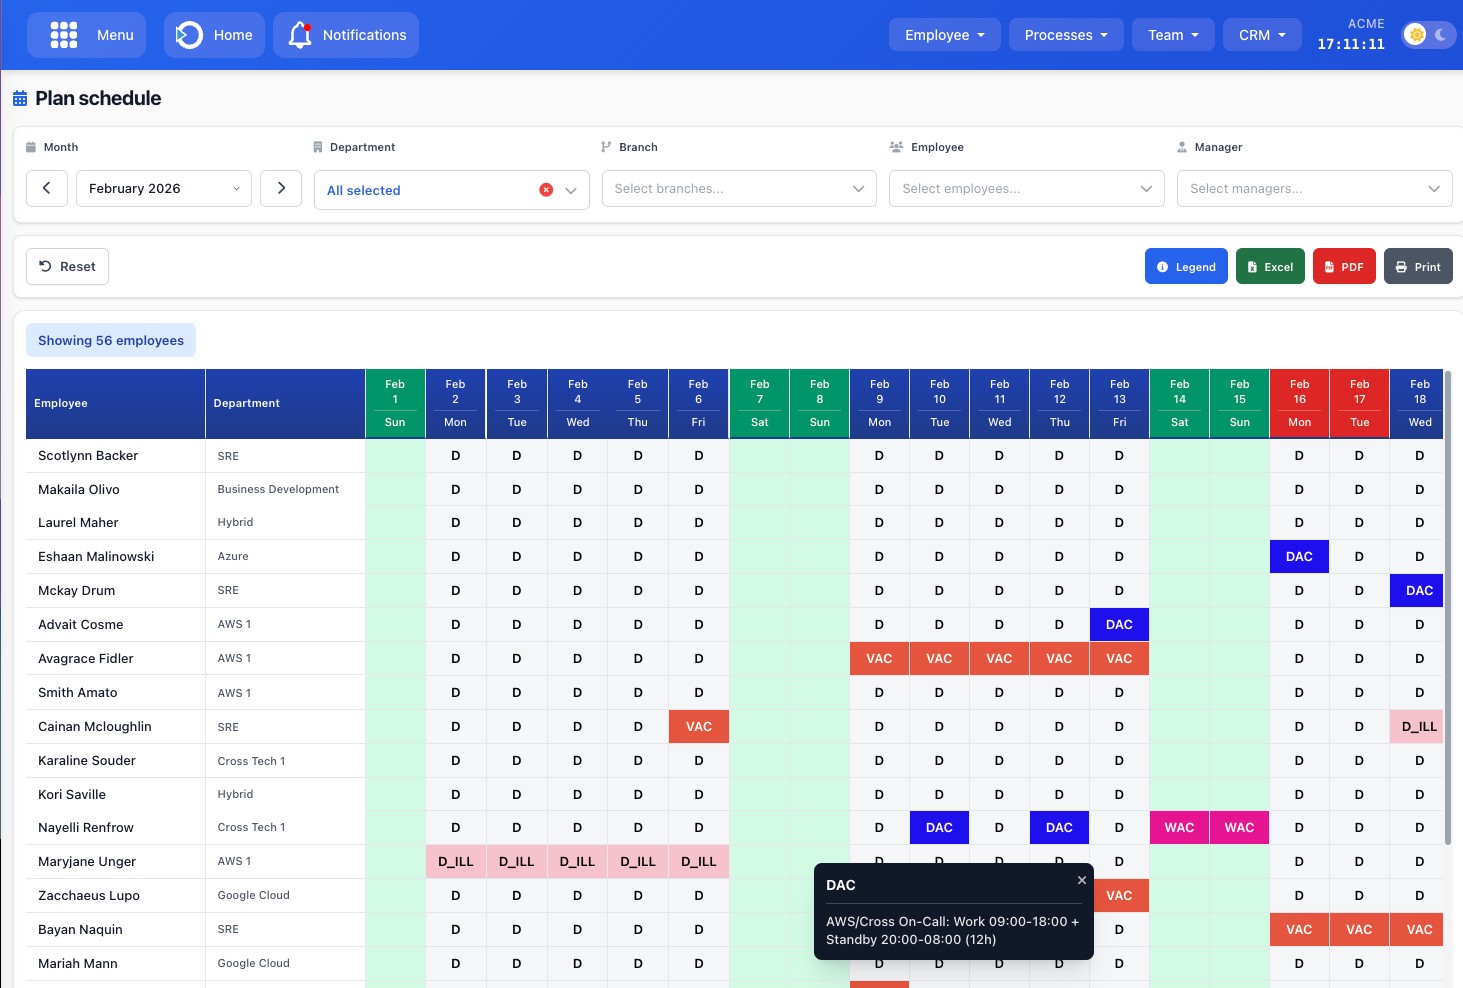
Task: Open the Employee menu
Action: pos(944,34)
